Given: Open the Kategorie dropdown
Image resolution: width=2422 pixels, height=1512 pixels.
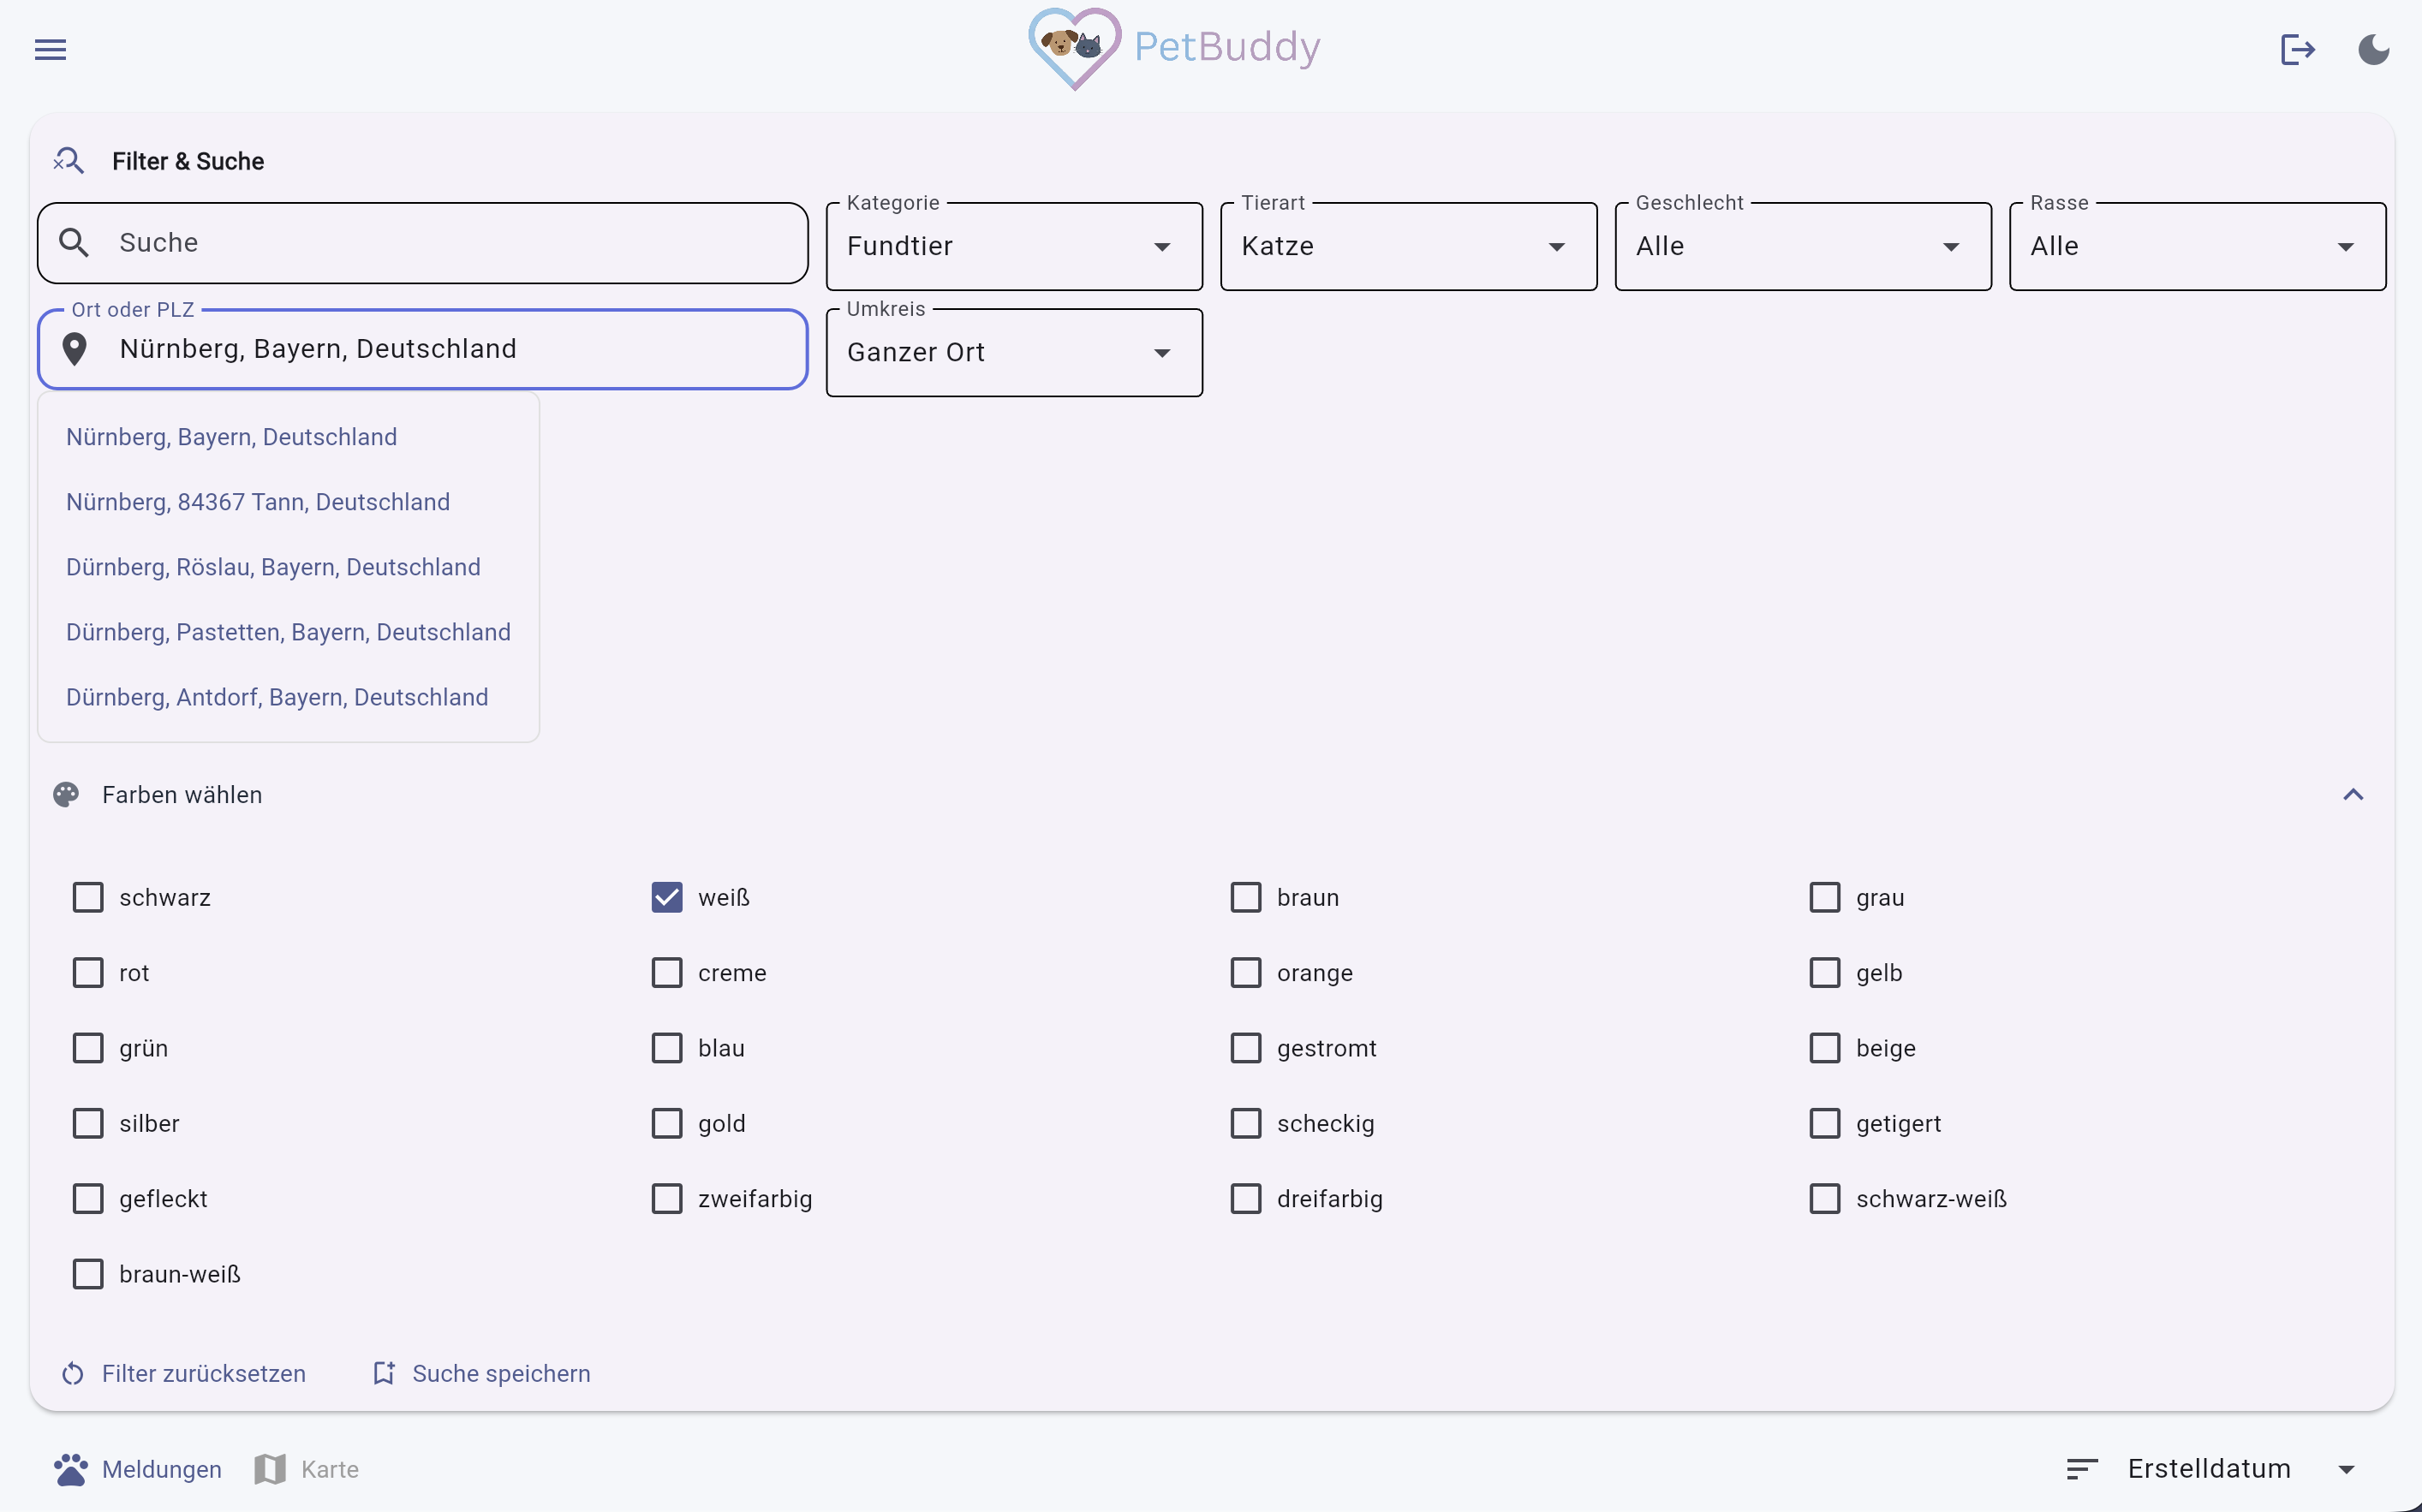Looking at the screenshot, I should [x=1014, y=246].
